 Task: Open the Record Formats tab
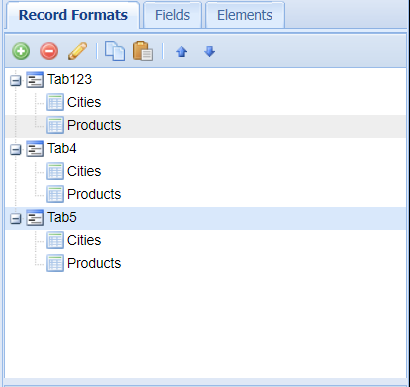tap(73, 15)
